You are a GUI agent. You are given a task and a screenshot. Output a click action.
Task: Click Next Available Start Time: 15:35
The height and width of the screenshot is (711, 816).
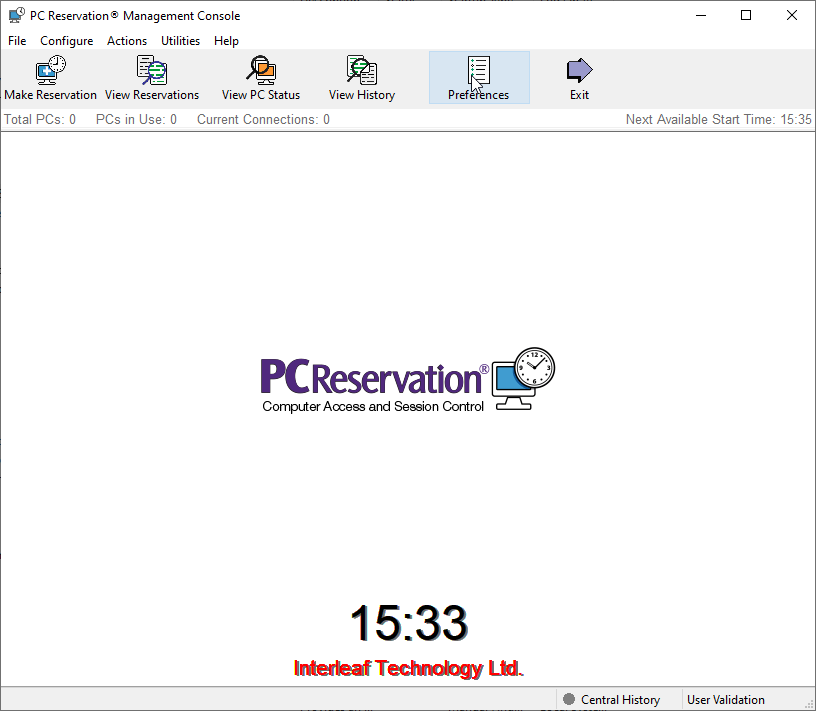(718, 120)
